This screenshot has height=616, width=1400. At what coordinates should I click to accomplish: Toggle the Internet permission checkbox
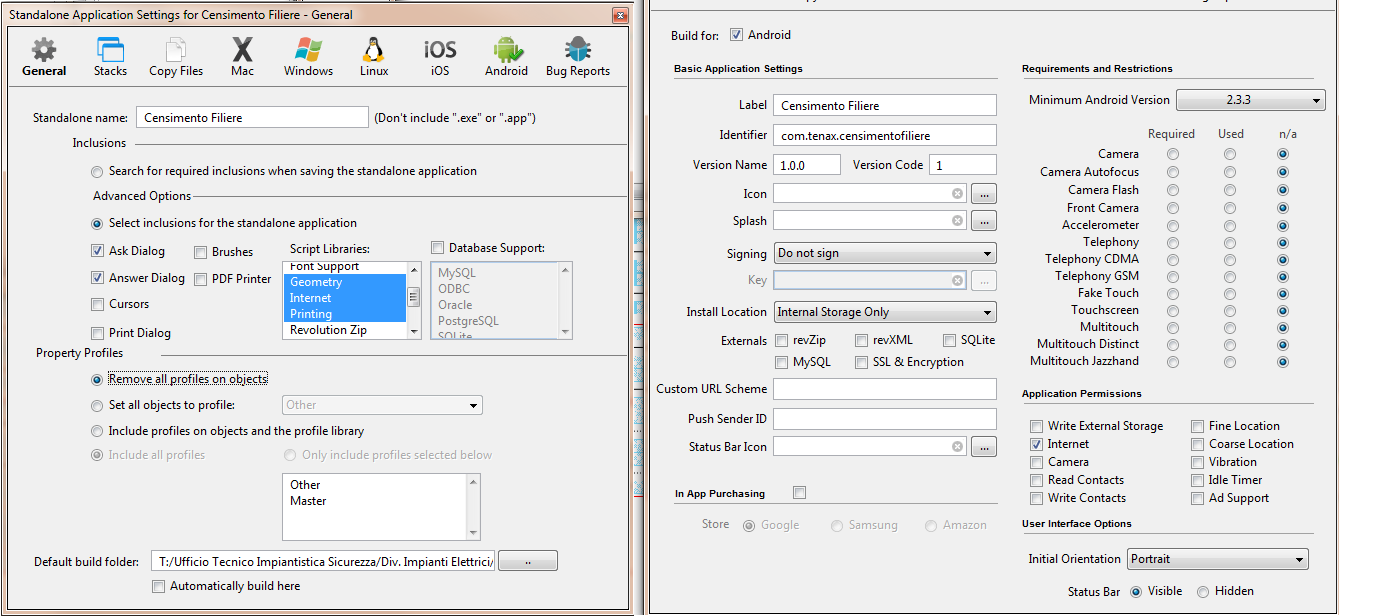click(x=1037, y=444)
